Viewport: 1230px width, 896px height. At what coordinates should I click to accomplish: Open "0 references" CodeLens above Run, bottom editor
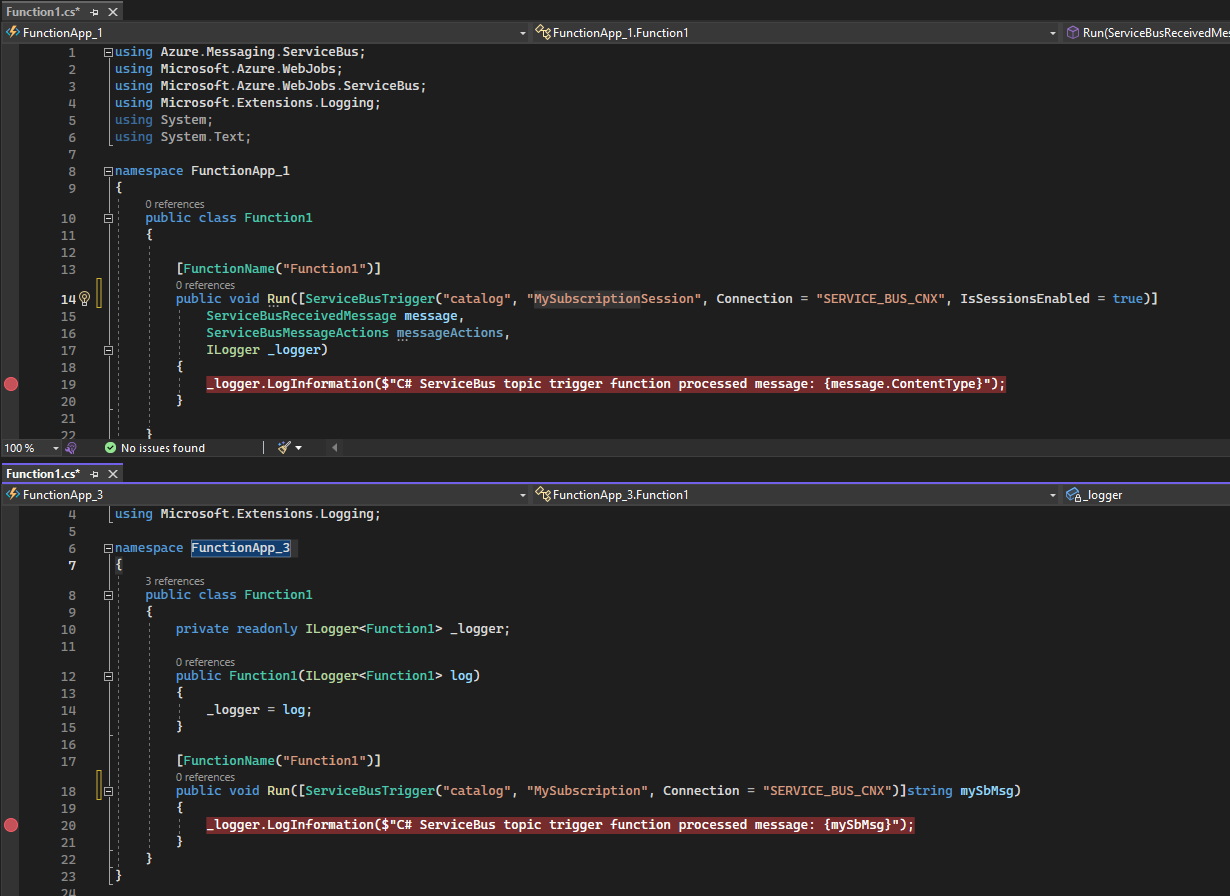click(x=205, y=777)
